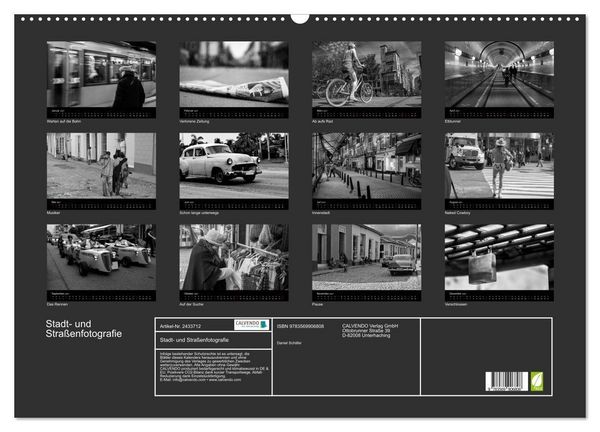The width and height of the screenshot is (600, 432).
Task: Open the tunnel photo thumbnail
Action: (x=499, y=74)
